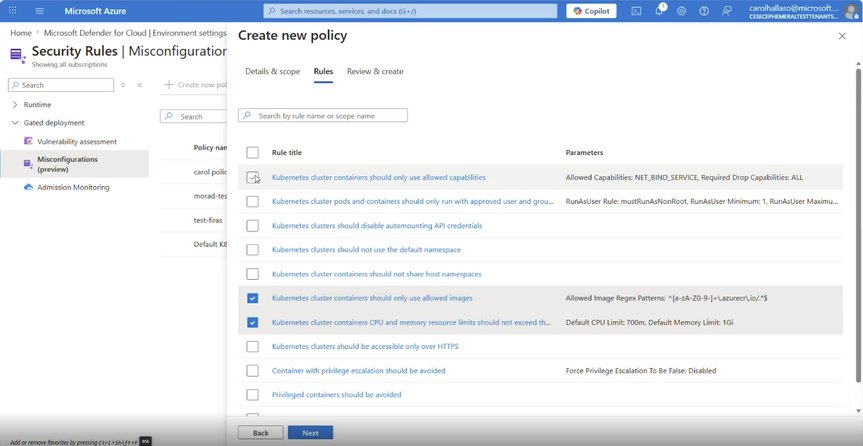
Task: Click the left sidebar Search field
Action: [61, 85]
